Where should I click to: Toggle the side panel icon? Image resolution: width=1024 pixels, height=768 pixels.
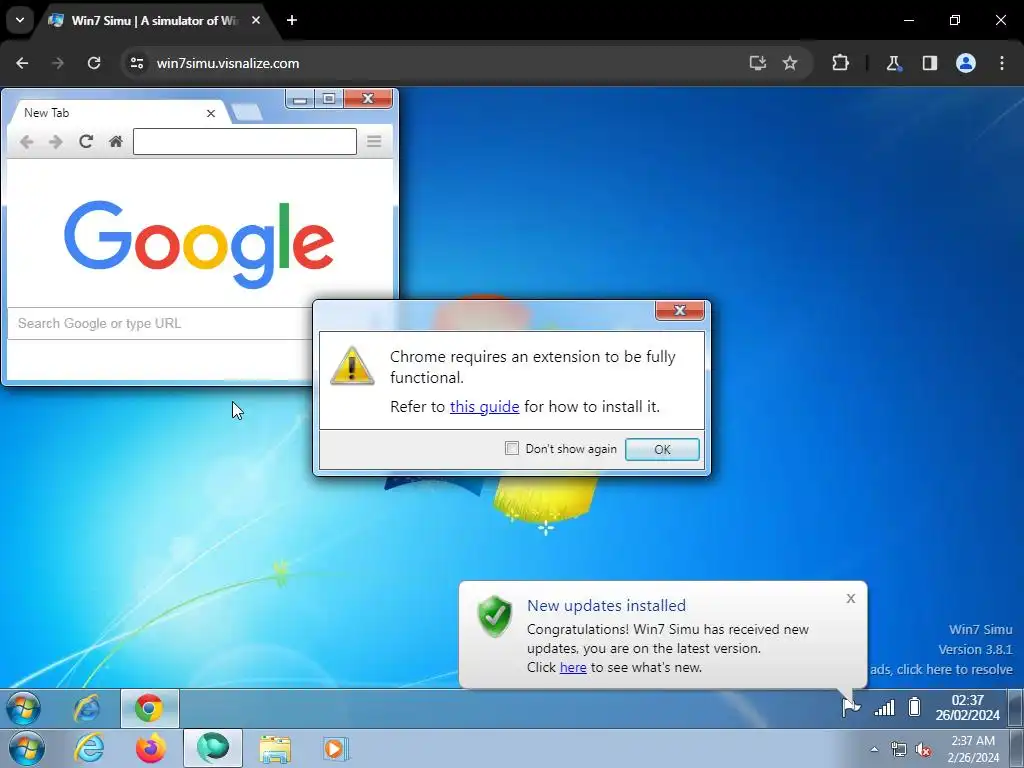pyautogui.click(x=930, y=63)
